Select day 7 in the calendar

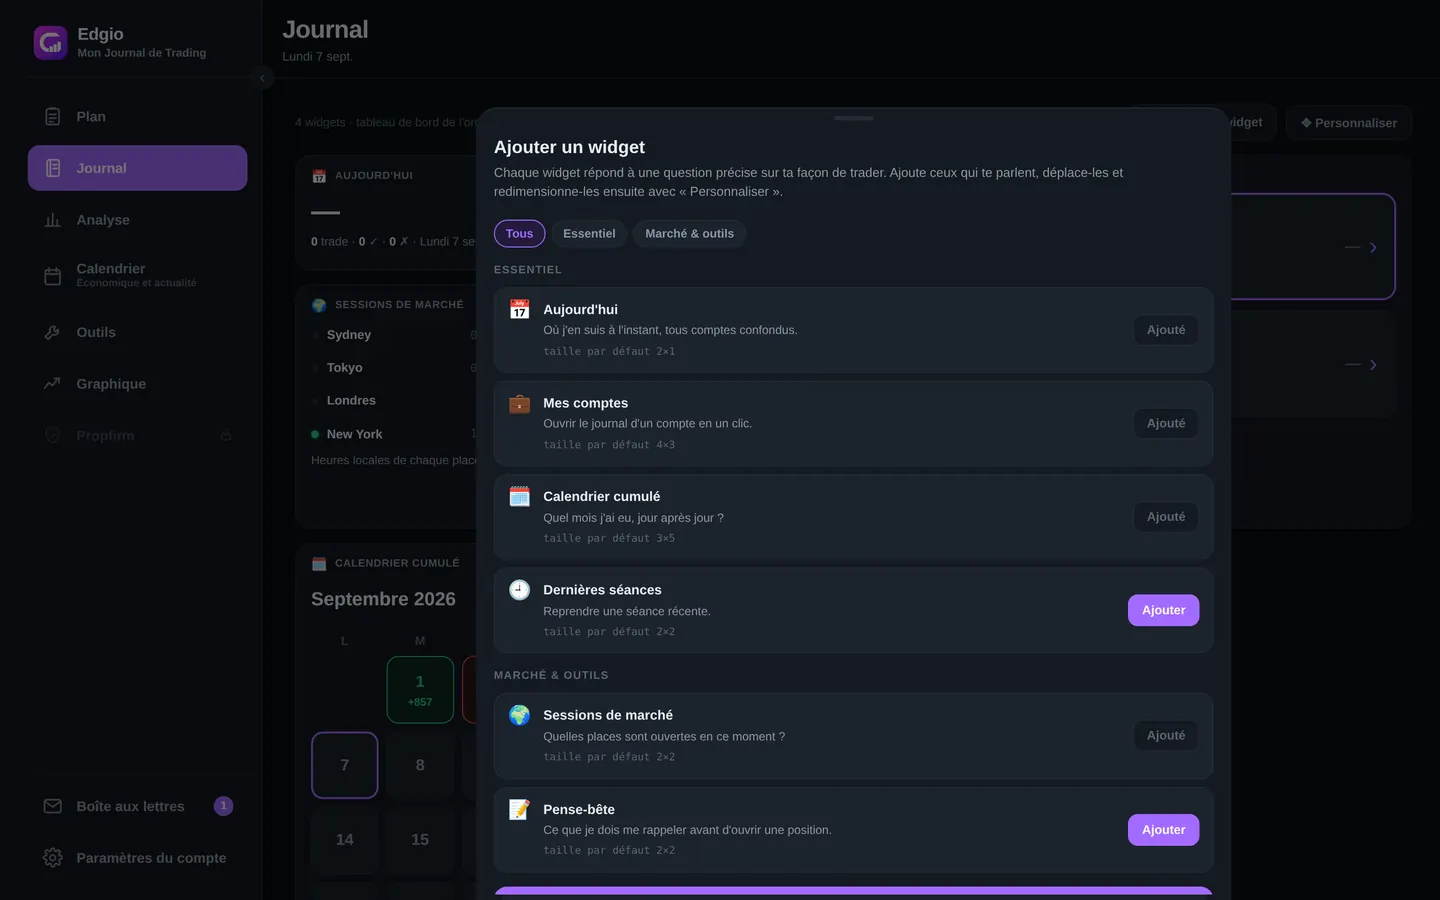pyautogui.click(x=344, y=765)
